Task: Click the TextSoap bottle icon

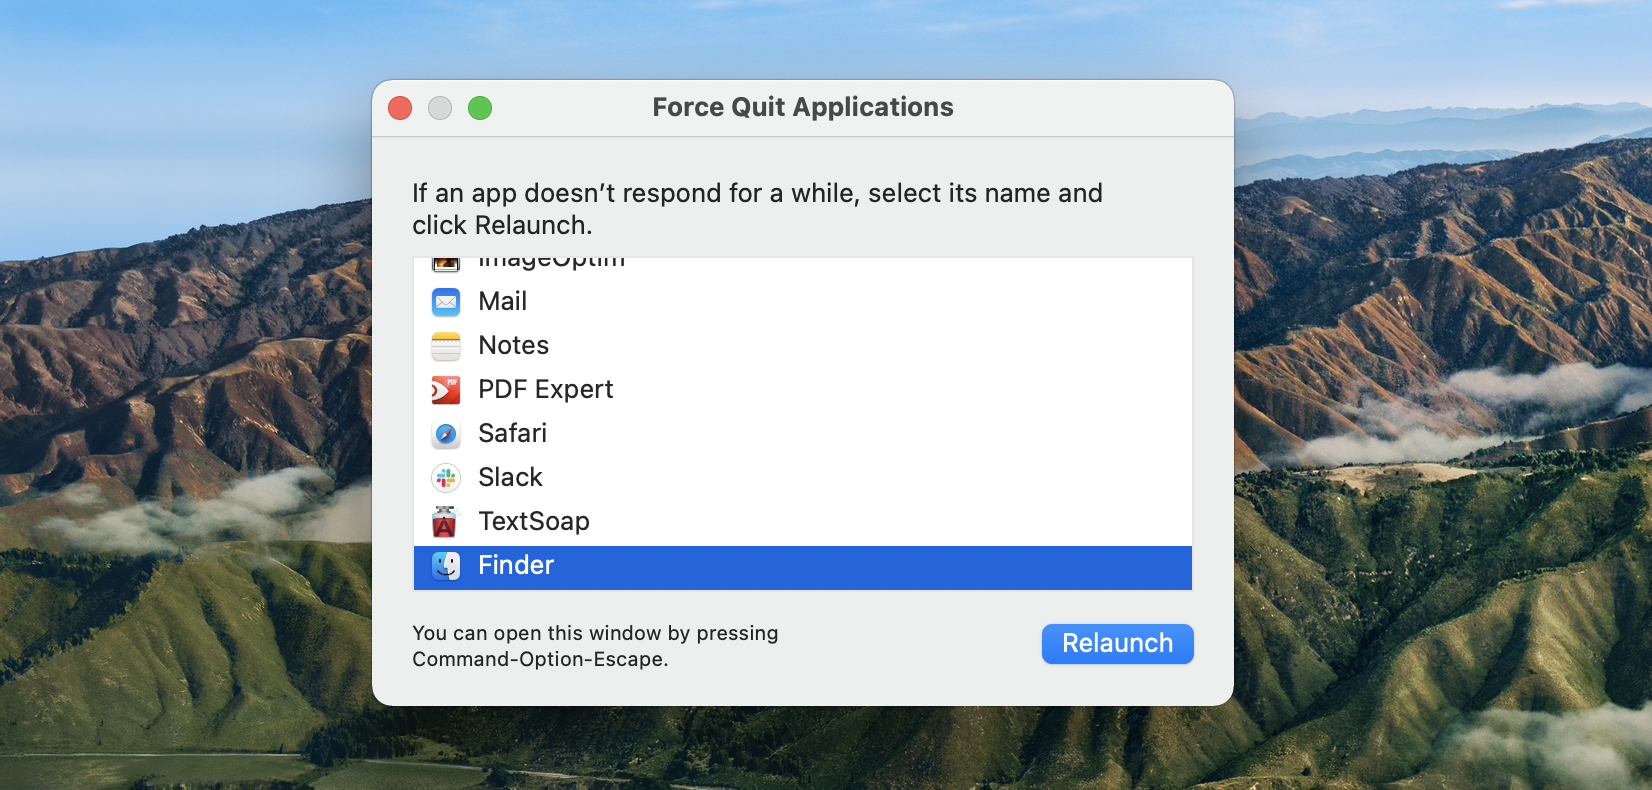Action: [x=445, y=521]
